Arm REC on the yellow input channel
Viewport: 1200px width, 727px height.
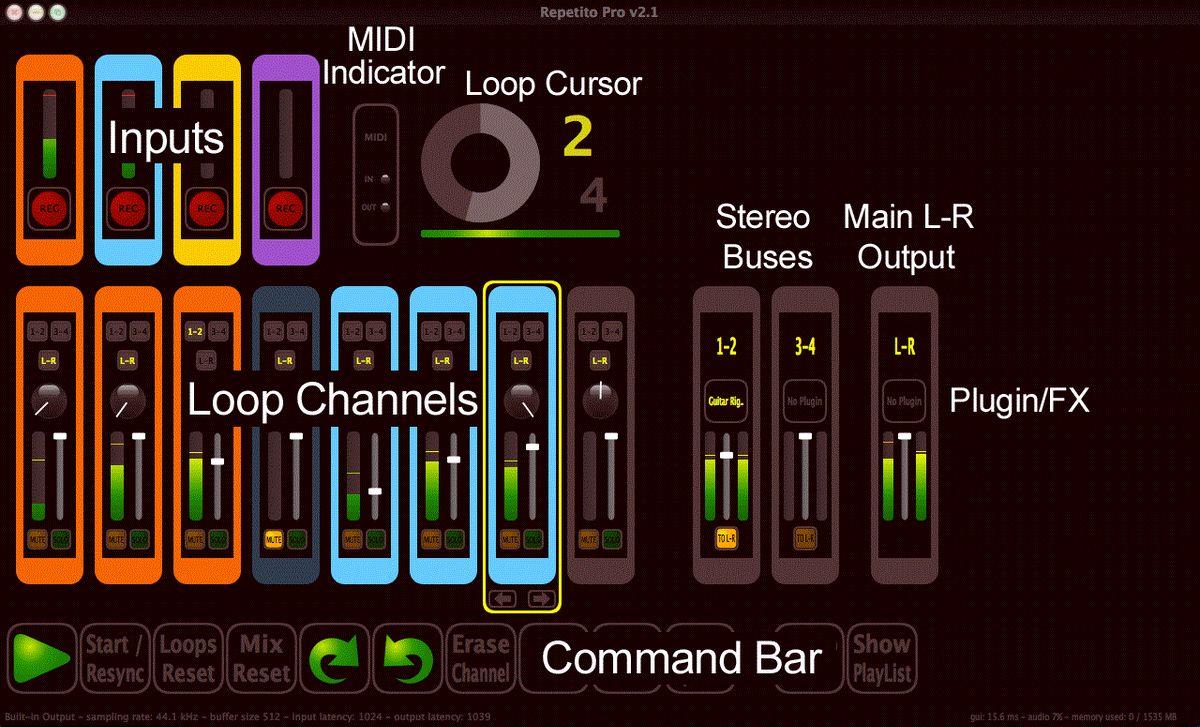coord(206,208)
